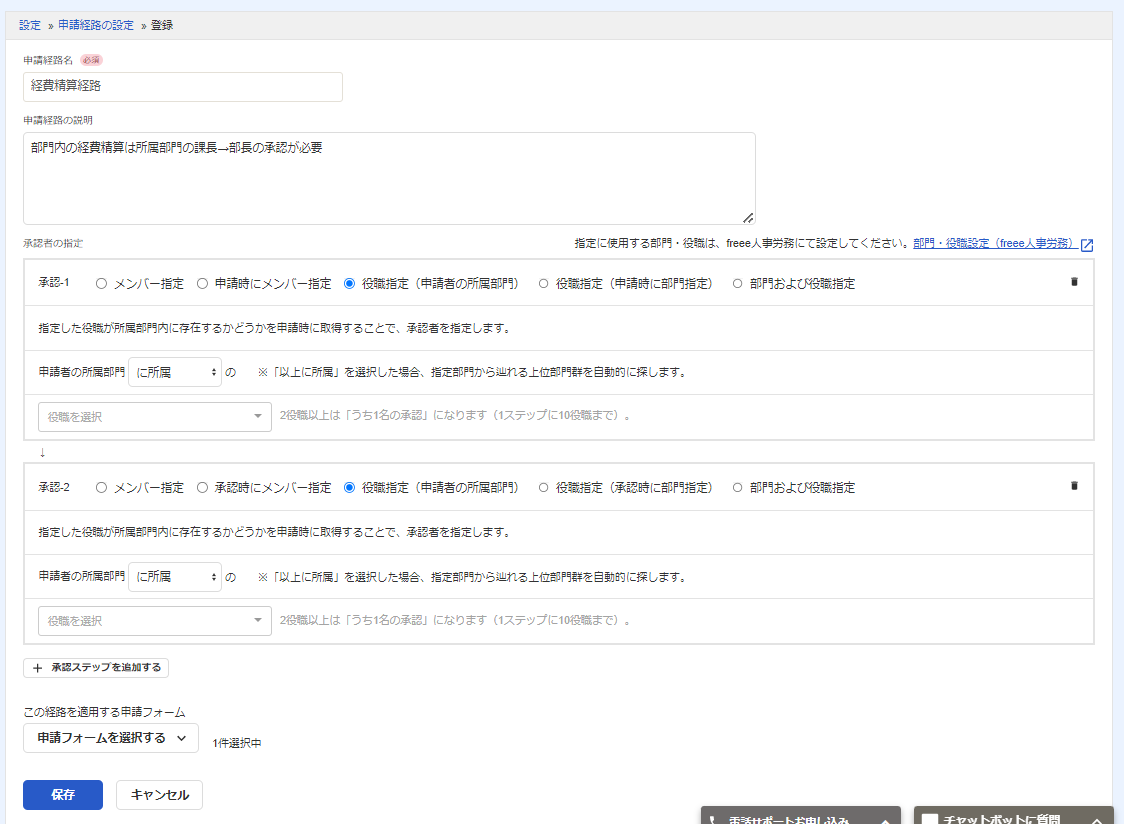Open the 役職を選択 dropdown in 承認-1
This screenshot has width=1124, height=824.
coord(155,417)
